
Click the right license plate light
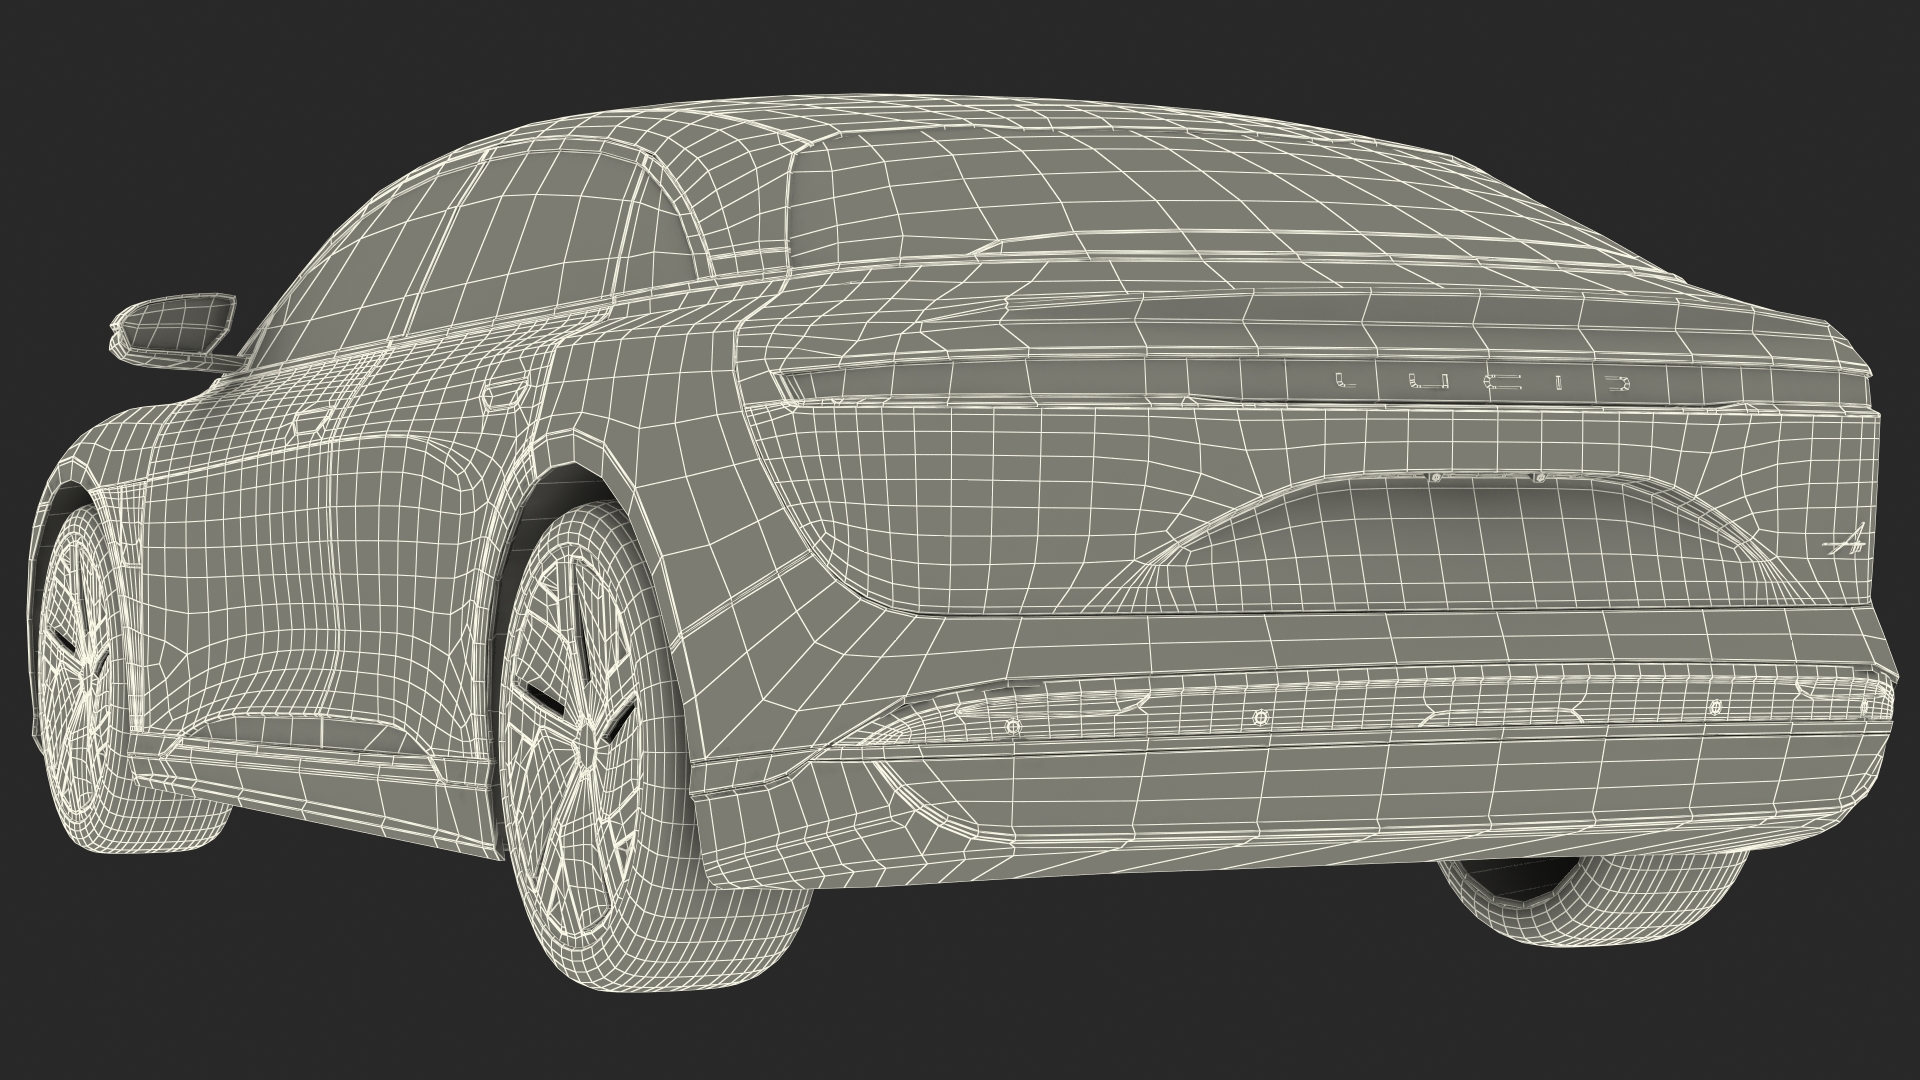click(1540, 477)
